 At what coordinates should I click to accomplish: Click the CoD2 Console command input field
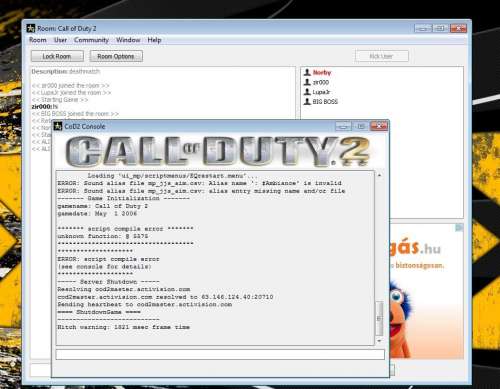220,354
